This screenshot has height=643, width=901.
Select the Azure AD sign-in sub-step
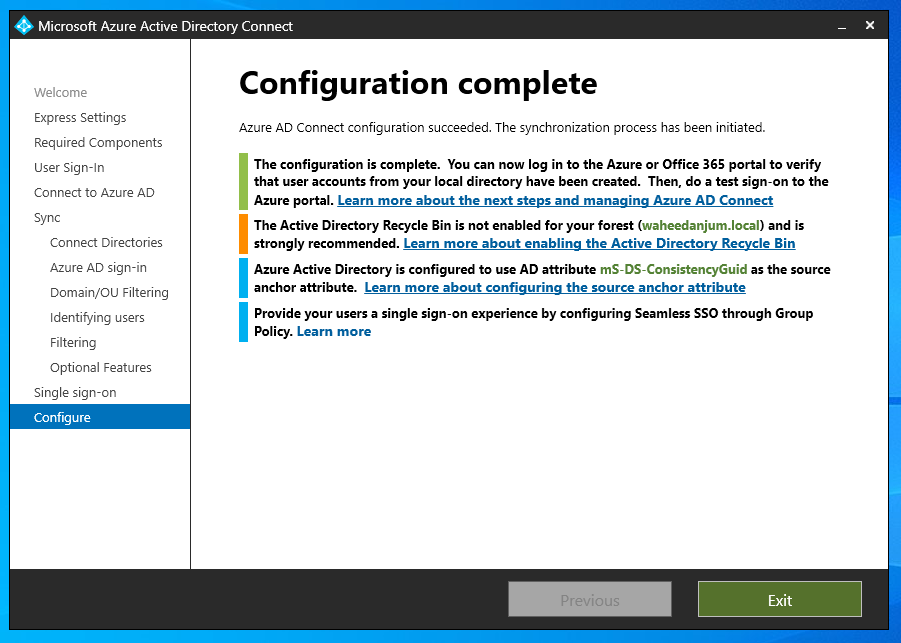(x=98, y=268)
